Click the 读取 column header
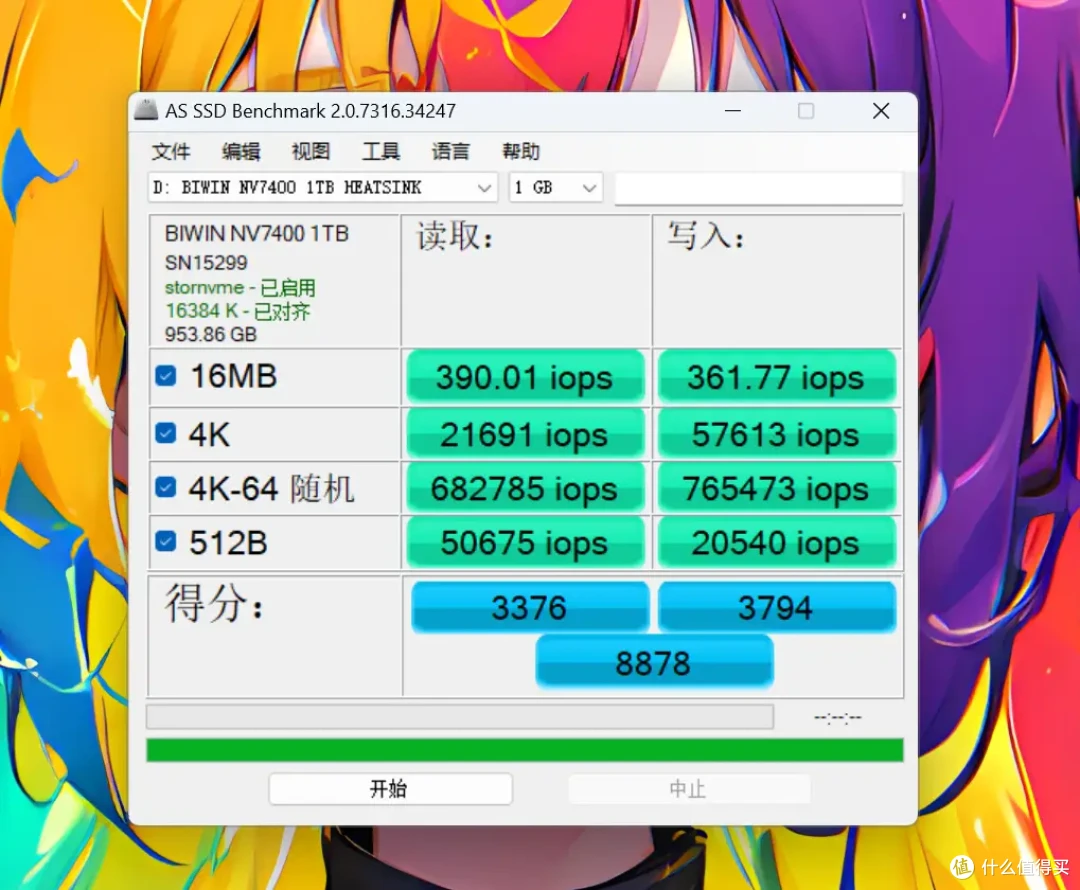 pos(455,236)
